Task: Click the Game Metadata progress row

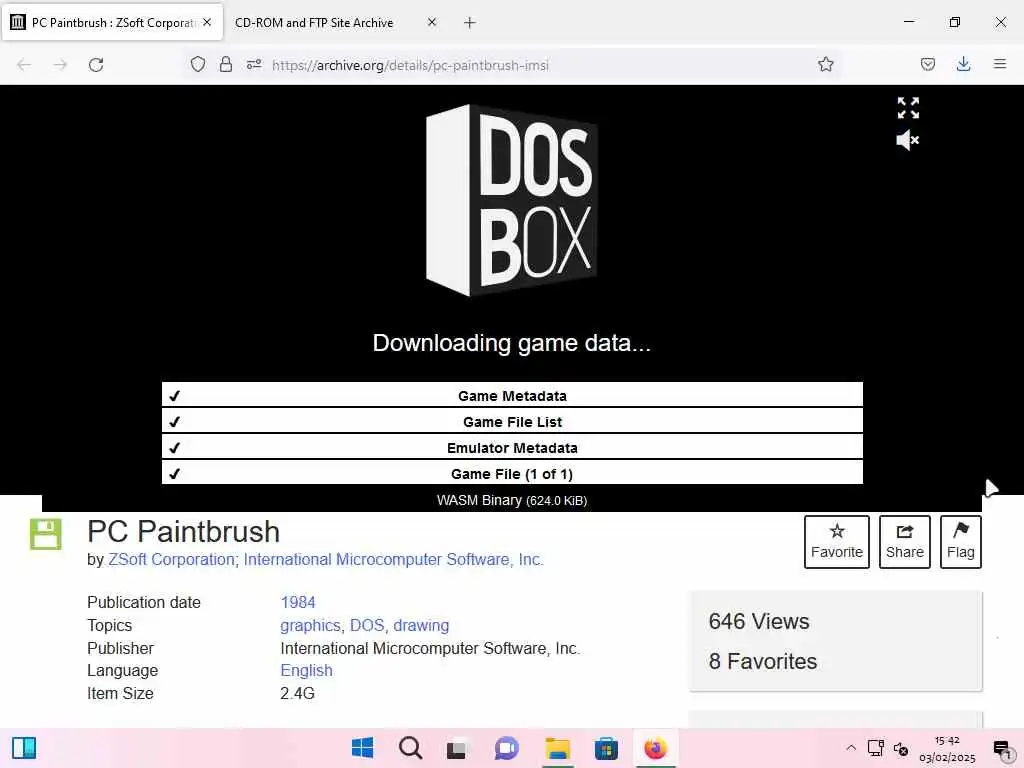Action: pyautogui.click(x=512, y=396)
